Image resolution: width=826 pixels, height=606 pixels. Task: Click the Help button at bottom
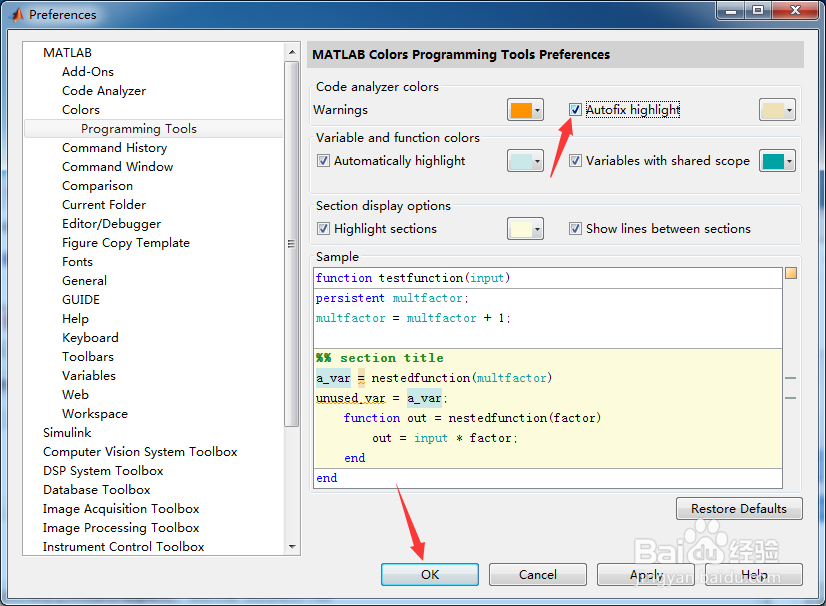(x=754, y=574)
